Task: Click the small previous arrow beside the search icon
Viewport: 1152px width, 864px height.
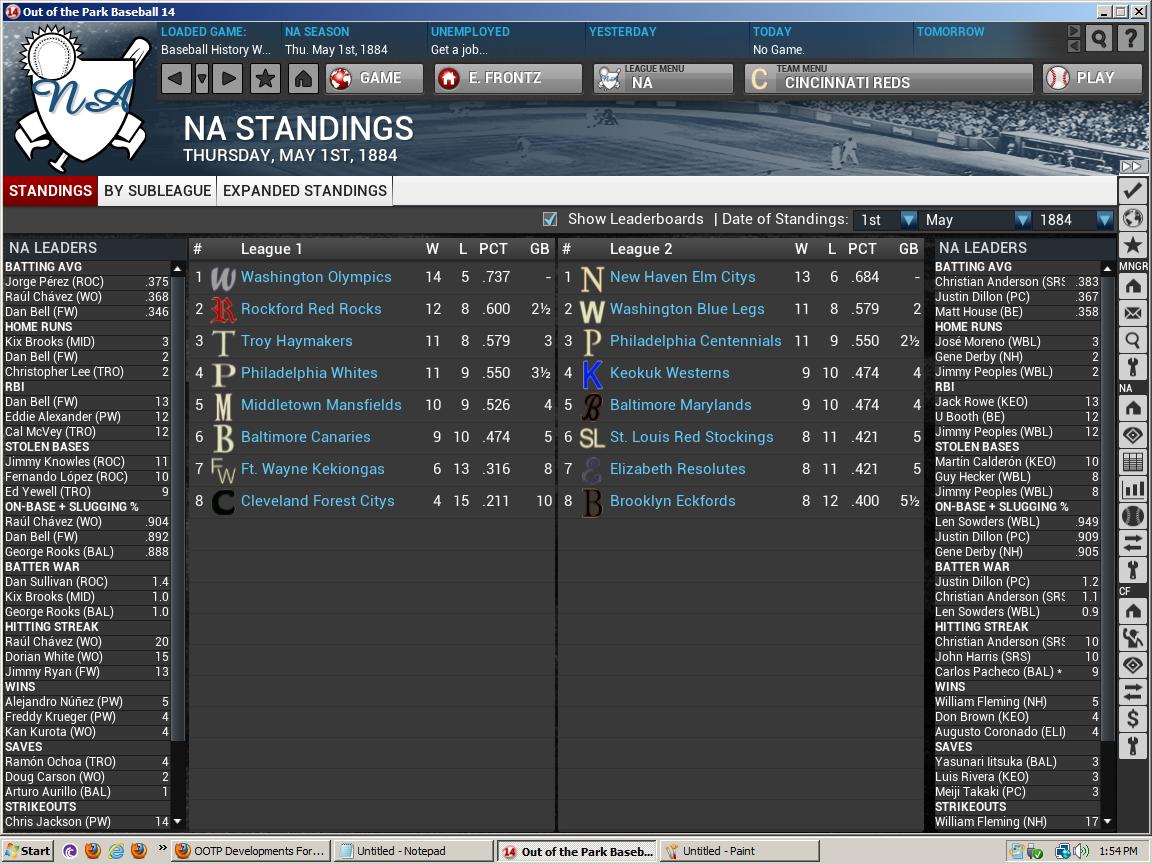Action: click(x=1073, y=46)
